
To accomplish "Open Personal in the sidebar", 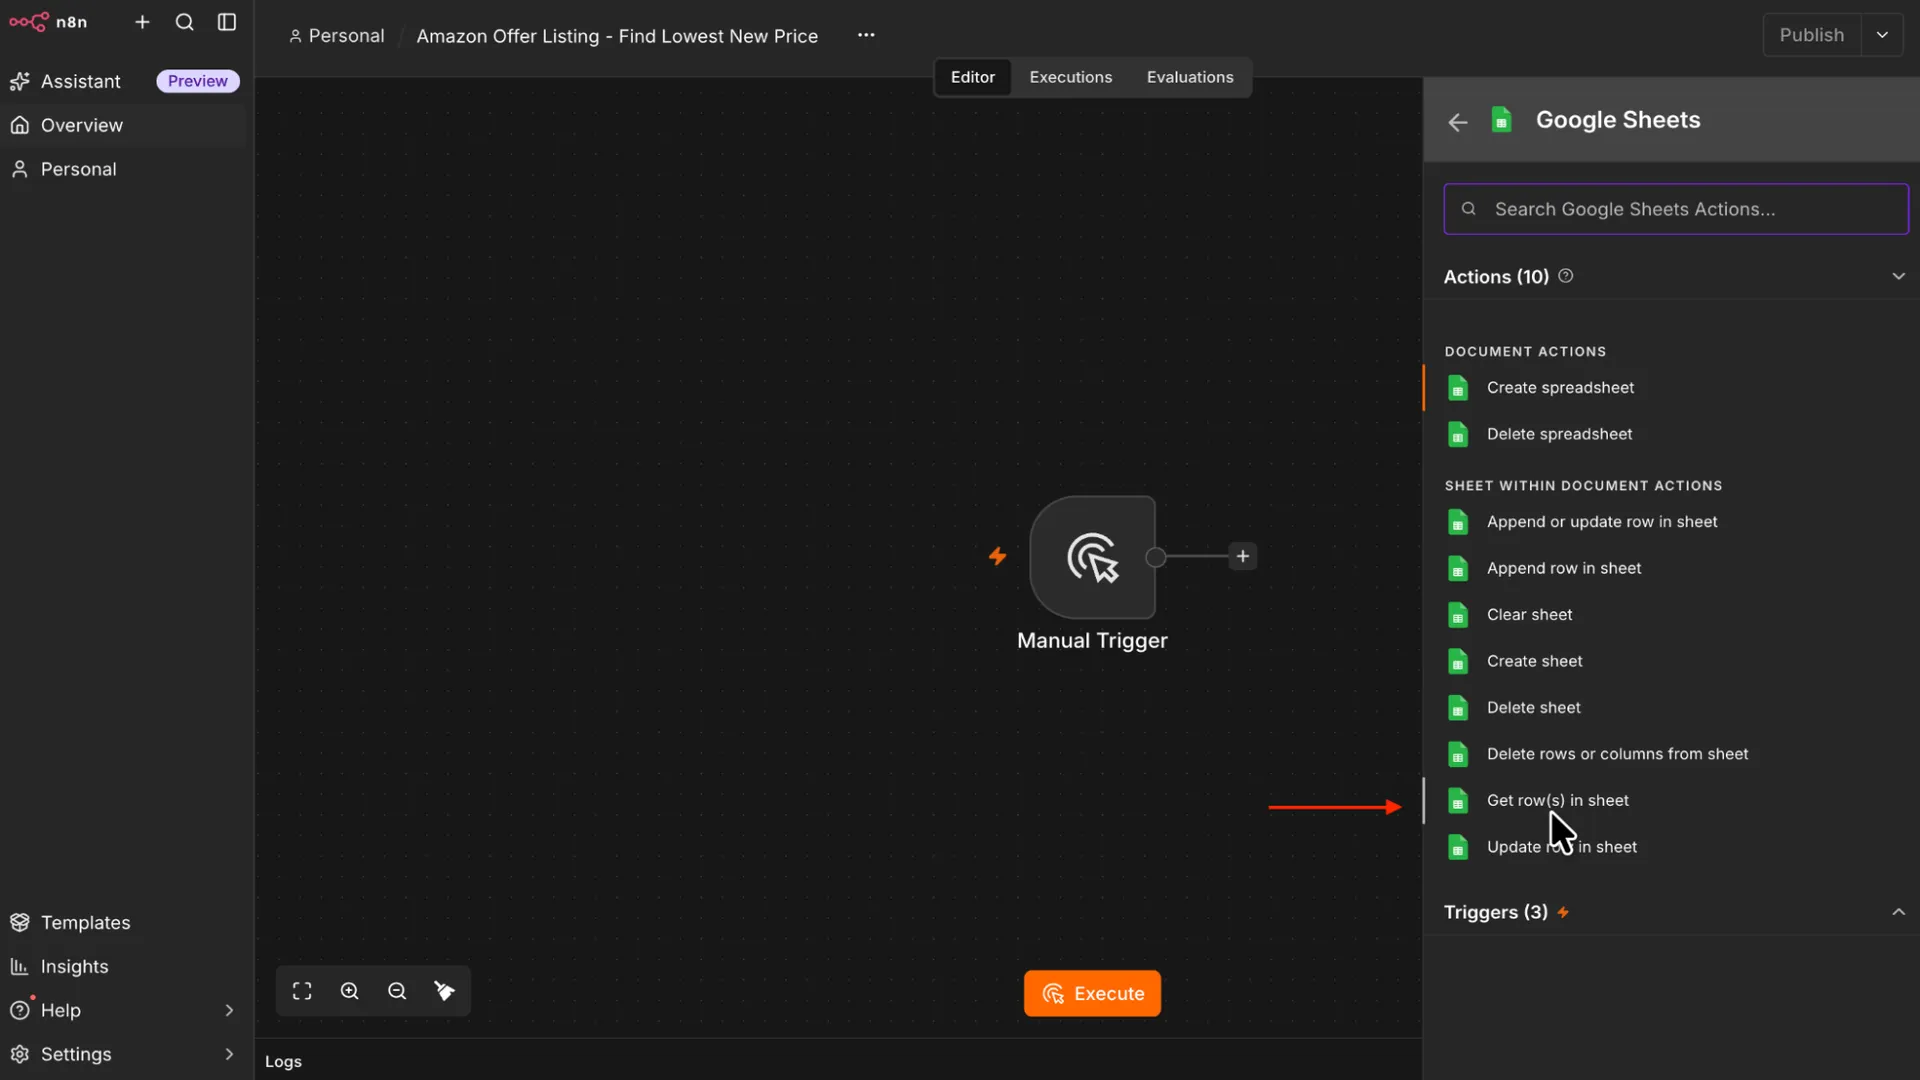I will (124, 169).
